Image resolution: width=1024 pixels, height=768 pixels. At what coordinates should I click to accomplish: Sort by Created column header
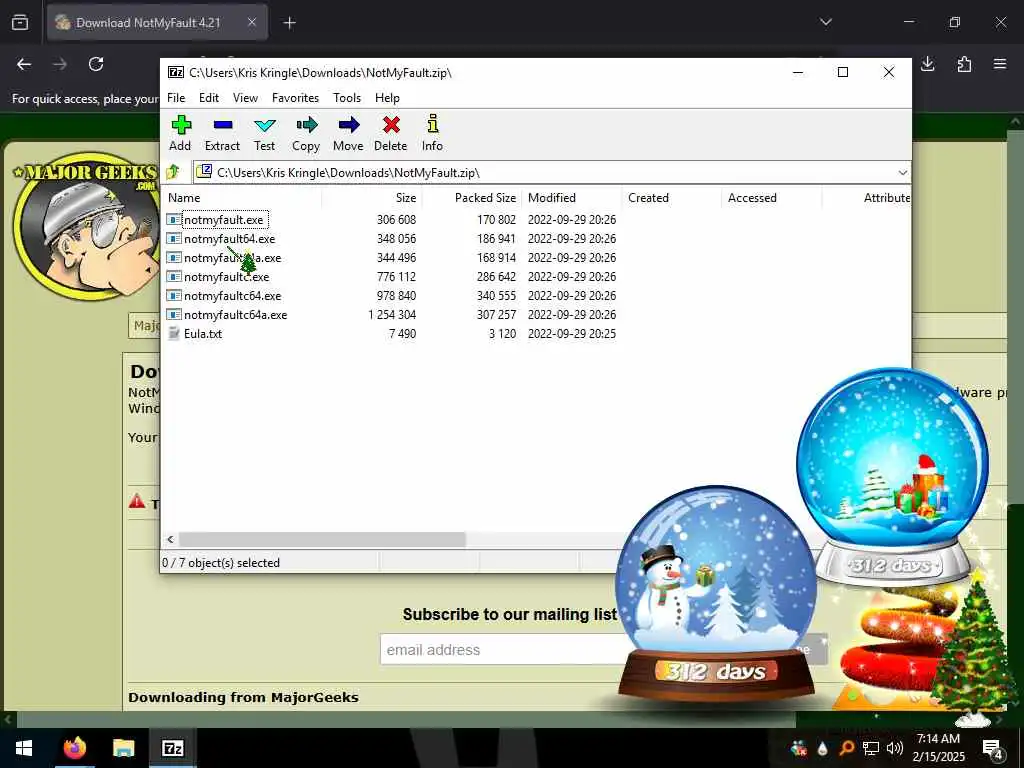(x=671, y=198)
